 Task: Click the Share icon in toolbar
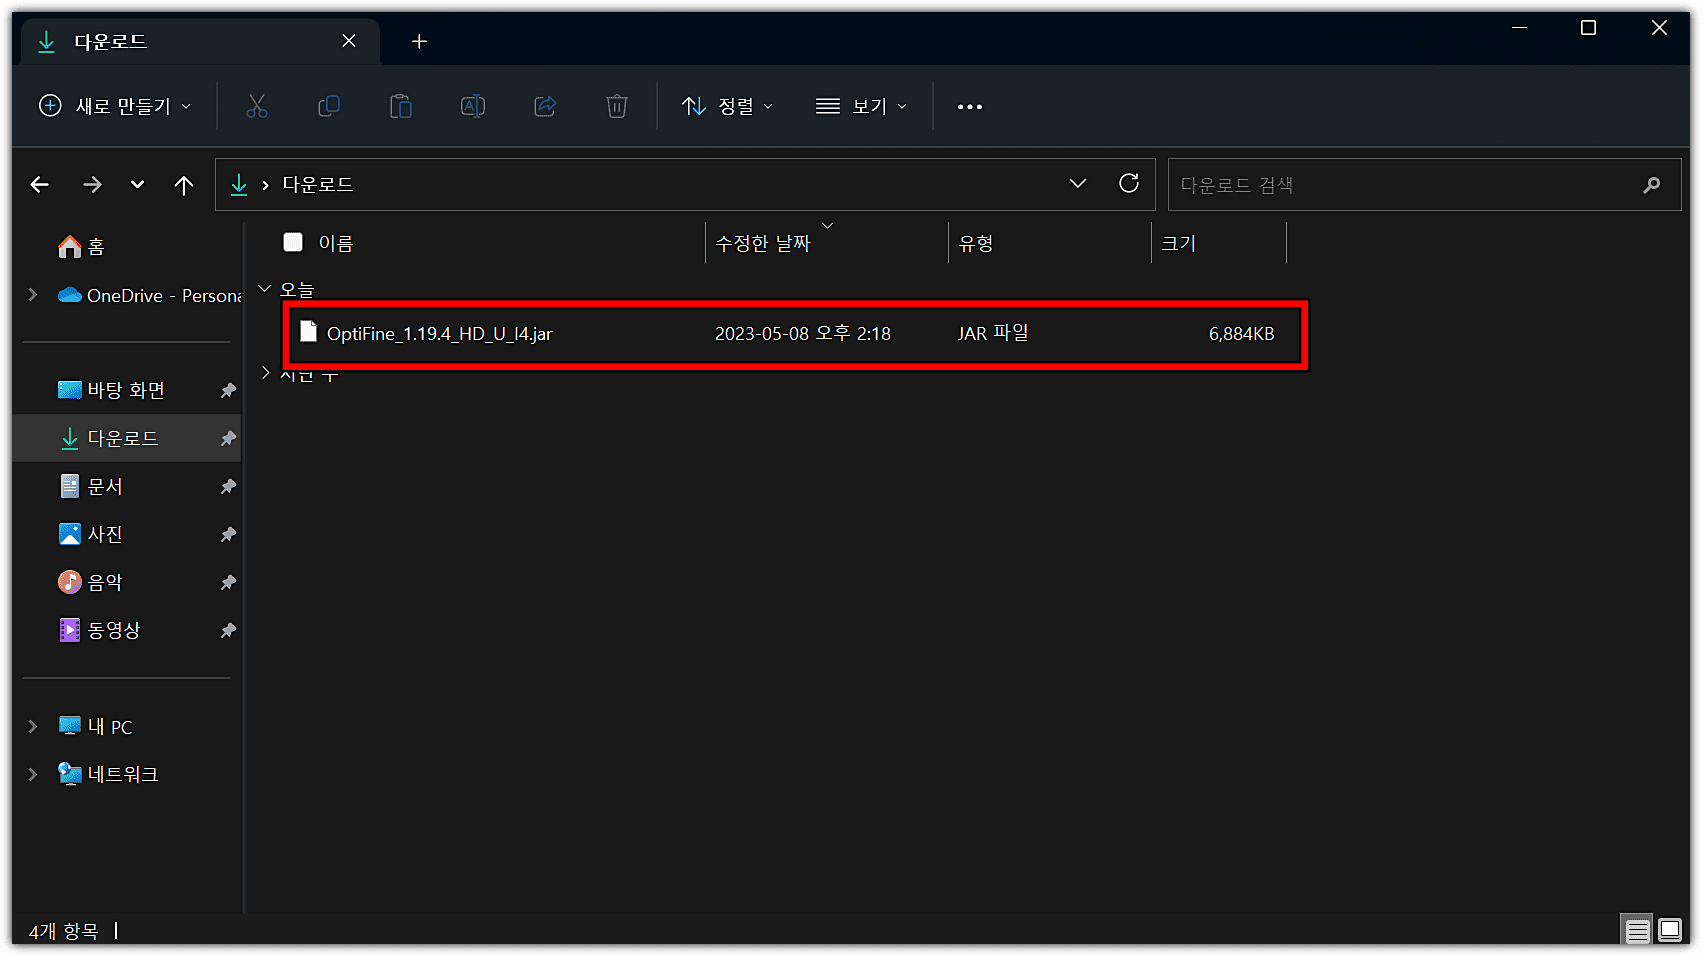pos(545,106)
